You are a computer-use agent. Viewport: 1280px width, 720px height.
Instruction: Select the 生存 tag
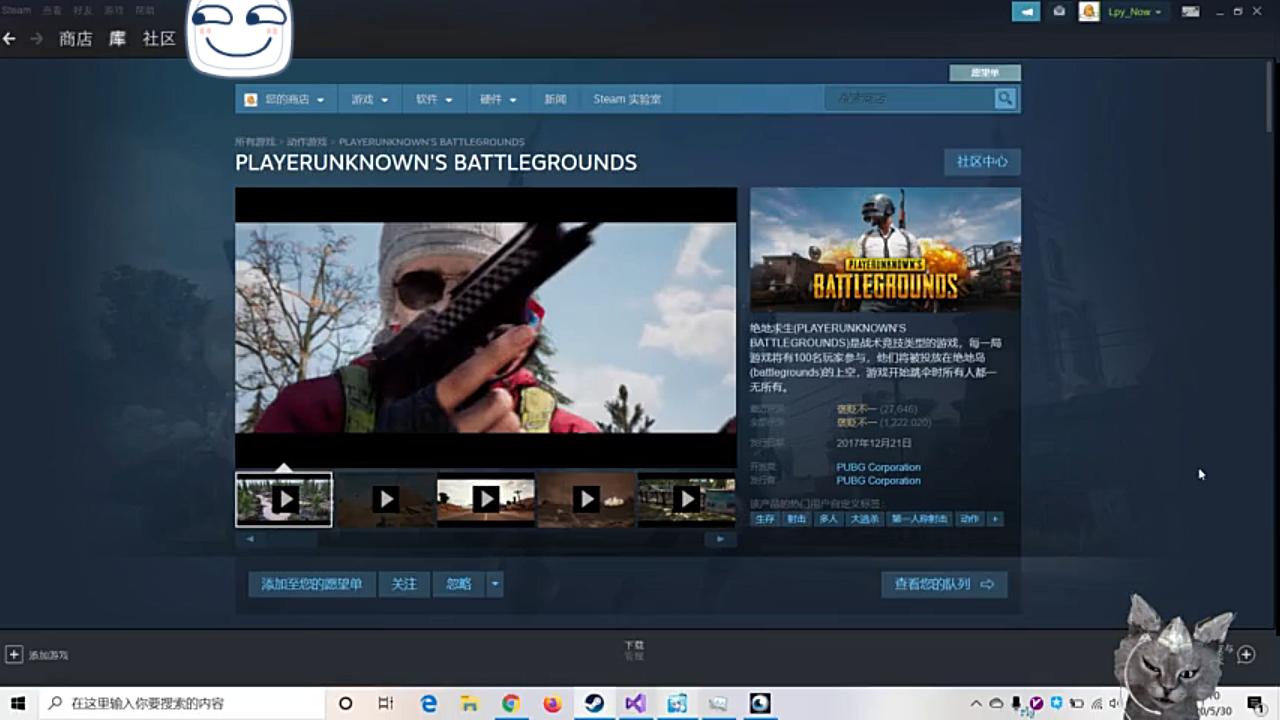765,519
